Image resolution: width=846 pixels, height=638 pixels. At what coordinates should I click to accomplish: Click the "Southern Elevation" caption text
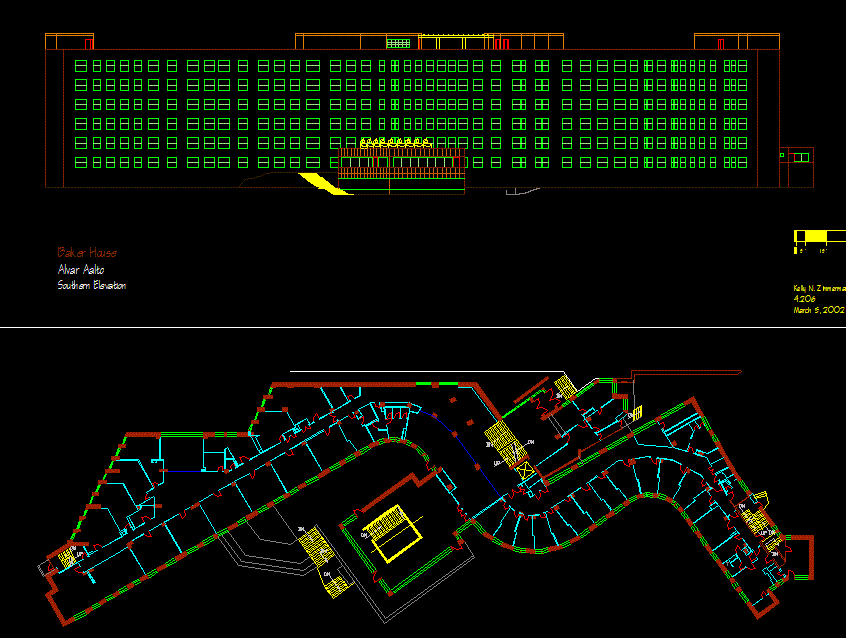pyautogui.click(x=92, y=286)
